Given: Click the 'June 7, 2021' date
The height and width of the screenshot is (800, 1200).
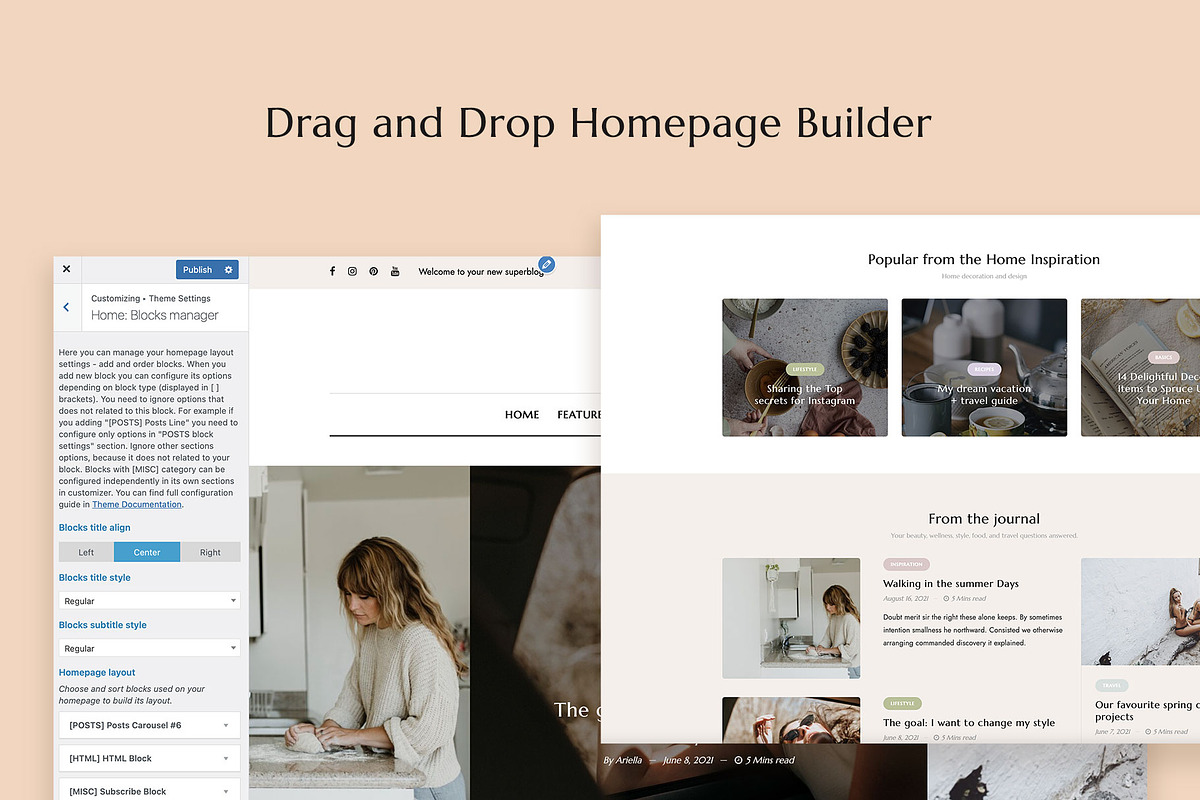Looking at the screenshot, I should [1115, 732].
